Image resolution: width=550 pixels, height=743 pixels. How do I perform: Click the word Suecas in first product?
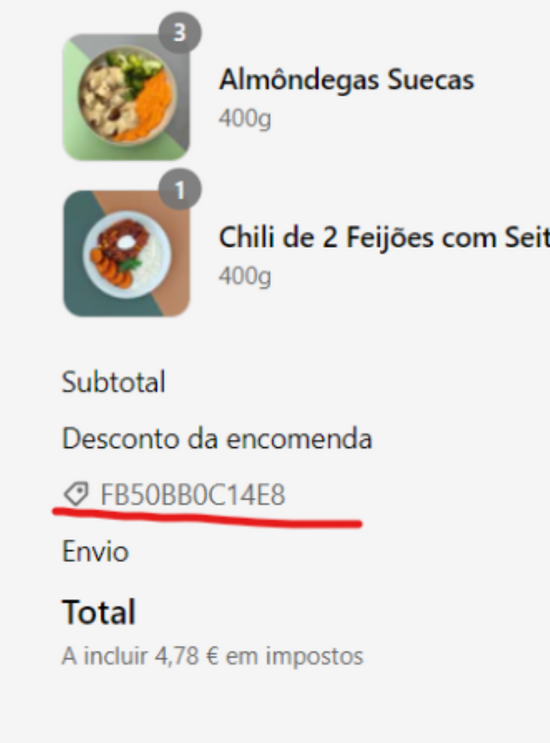tap(431, 80)
